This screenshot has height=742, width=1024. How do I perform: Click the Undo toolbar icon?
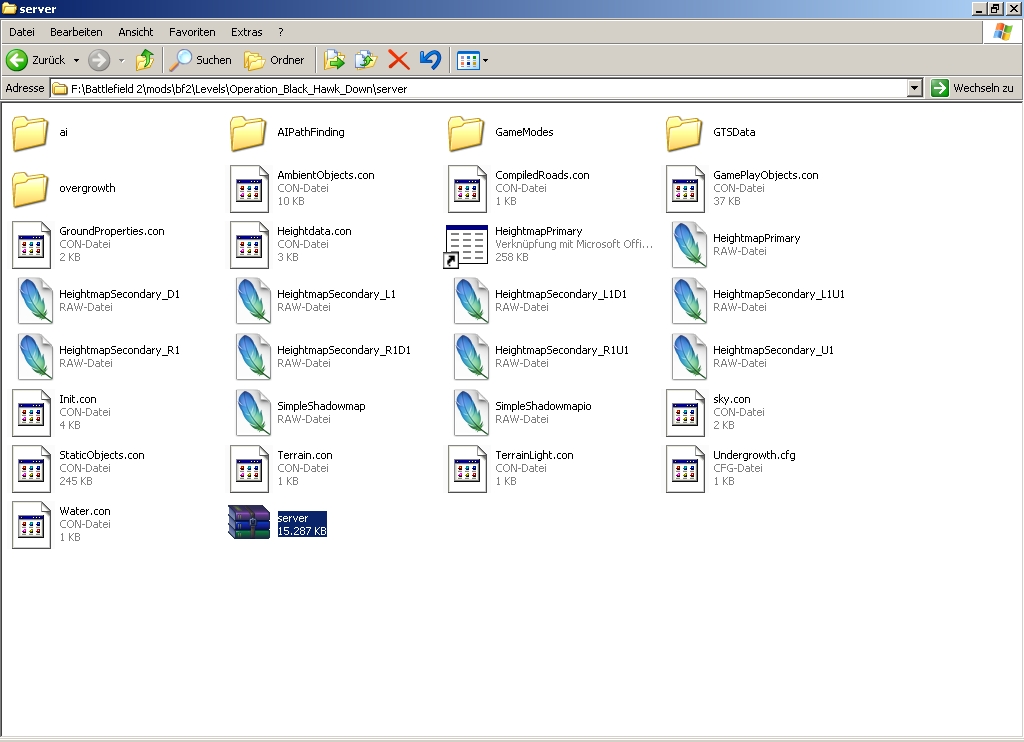click(x=430, y=60)
